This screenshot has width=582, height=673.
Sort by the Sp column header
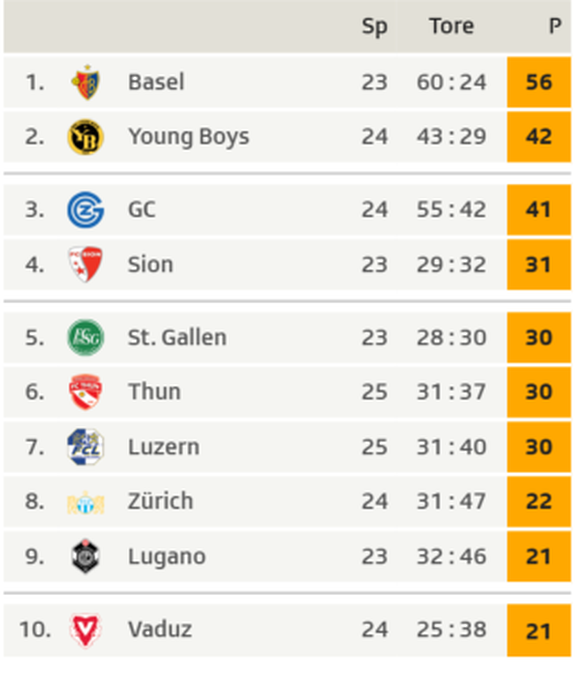374,27
